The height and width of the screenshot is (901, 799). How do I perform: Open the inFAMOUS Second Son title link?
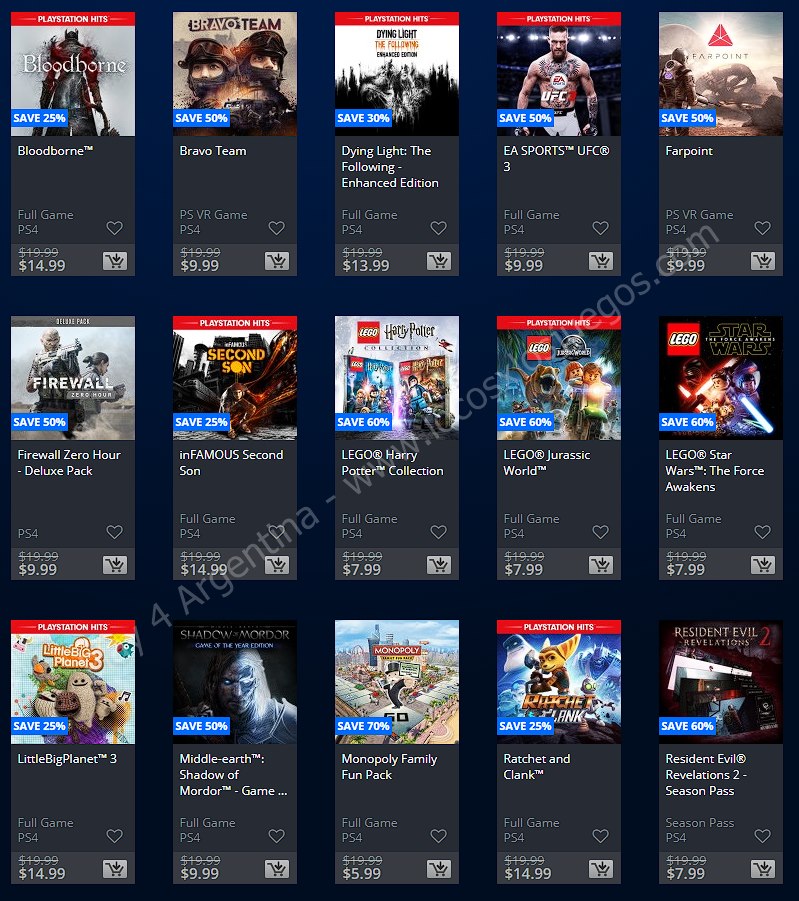pyautogui.click(x=231, y=463)
